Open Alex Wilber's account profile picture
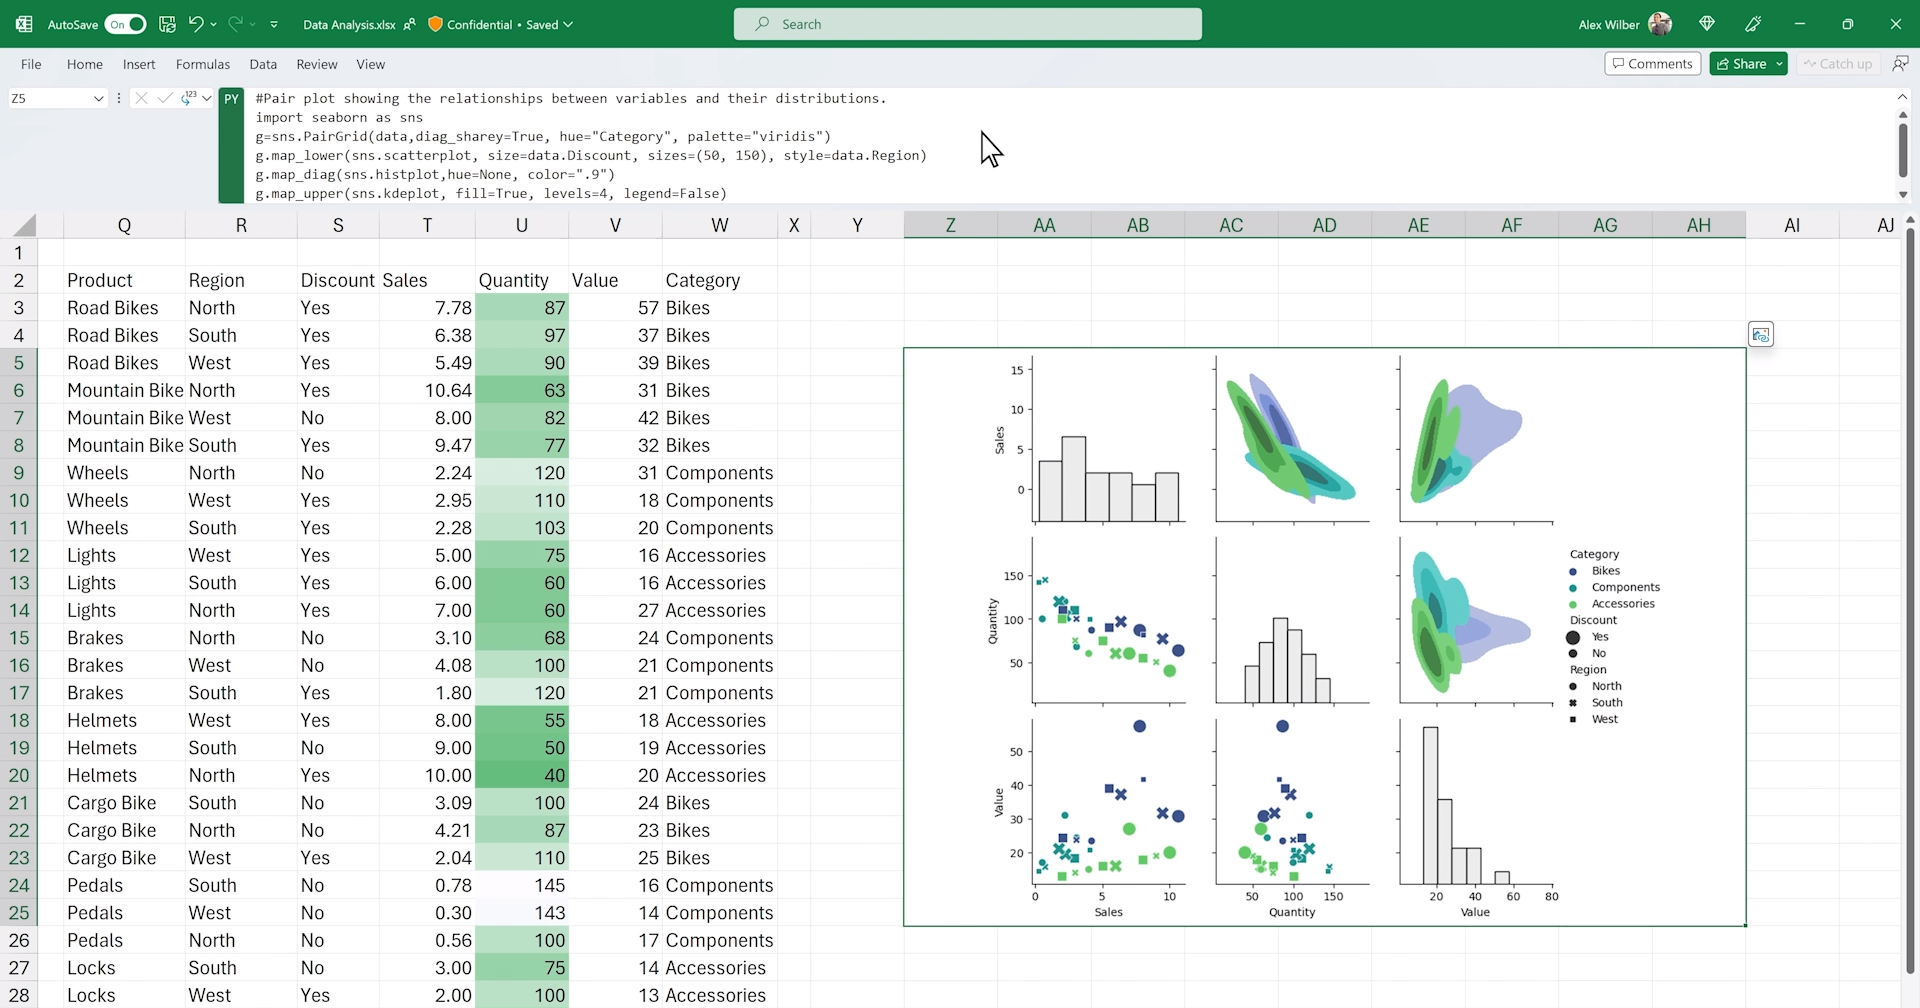The height and width of the screenshot is (1008, 1920). point(1660,24)
